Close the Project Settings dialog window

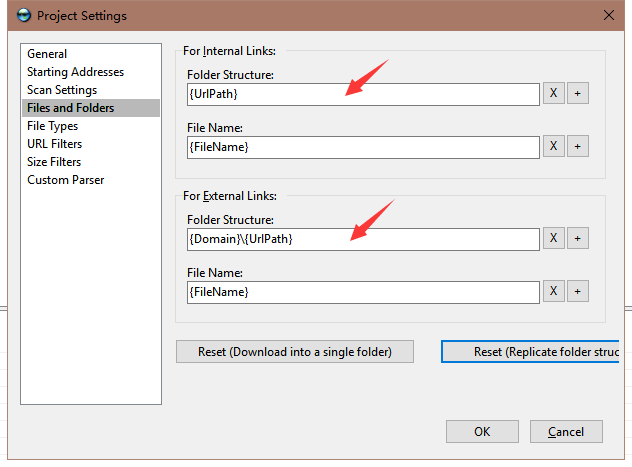[609, 15]
